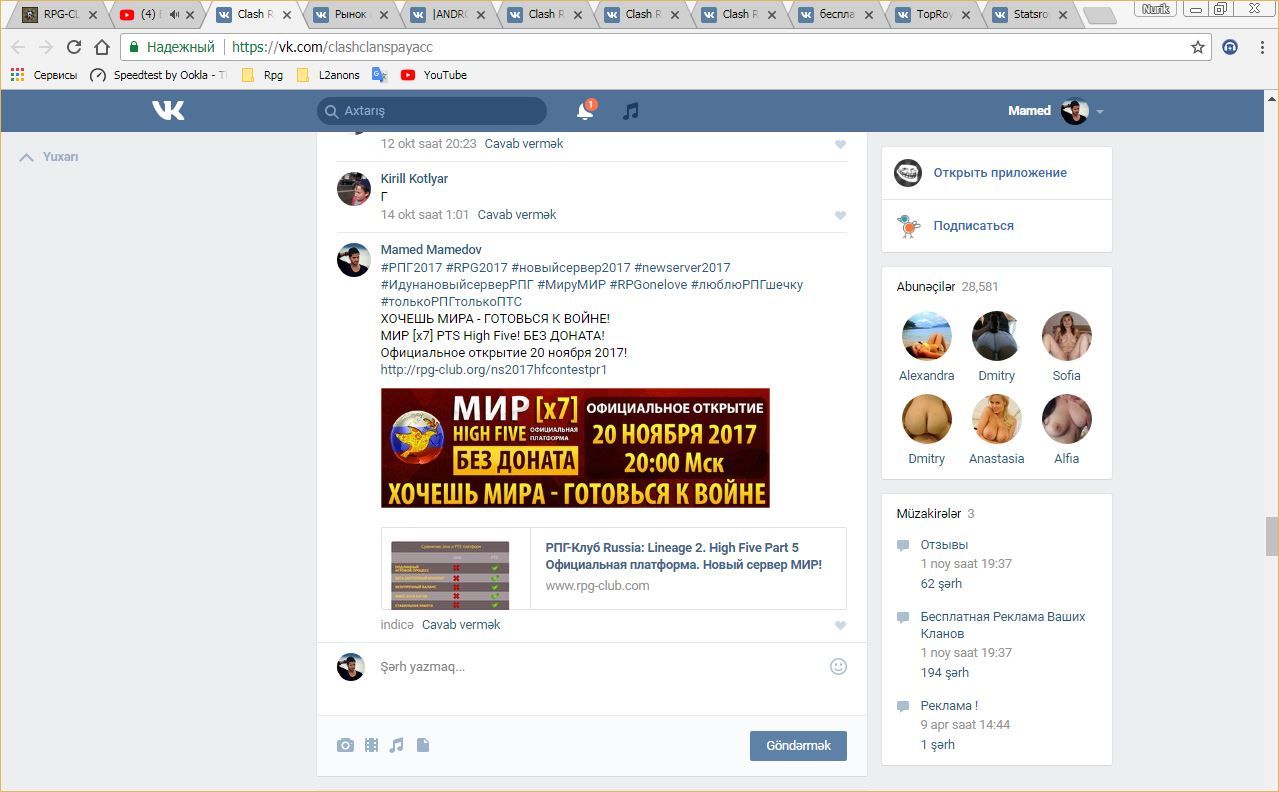Attach a document file icon

click(422, 745)
